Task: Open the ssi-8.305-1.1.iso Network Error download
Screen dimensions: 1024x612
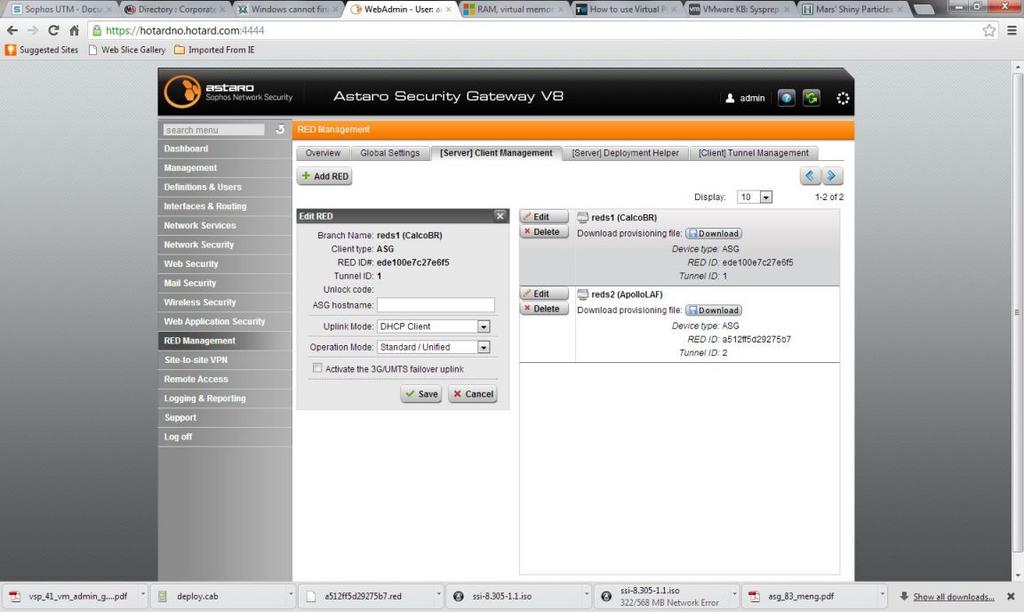Action: pyautogui.click(x=662, y=596)
